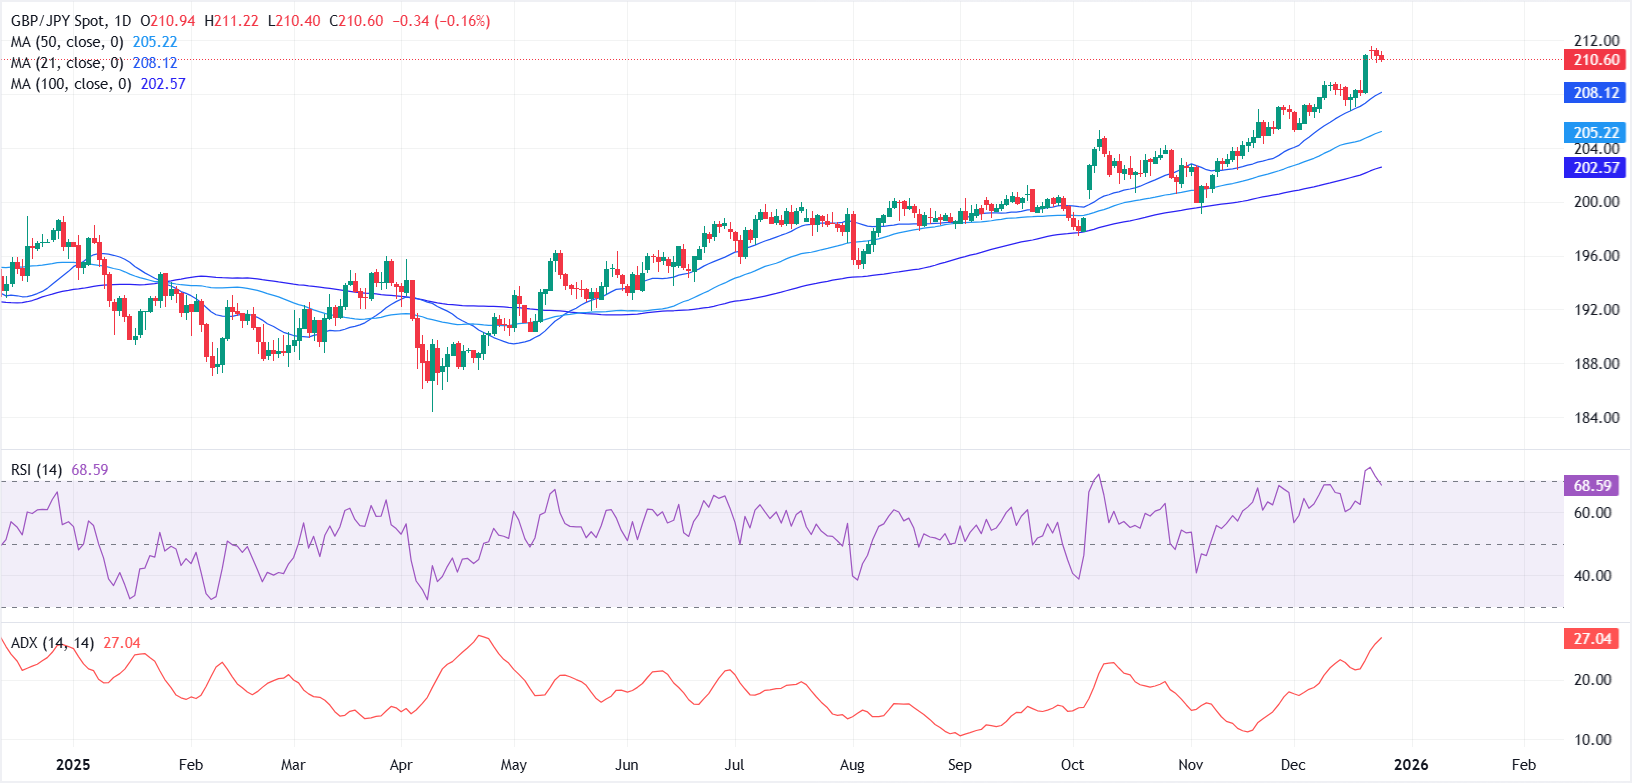
Task: Click the red 210.60 current price tag
Action: click(1595, 60)
